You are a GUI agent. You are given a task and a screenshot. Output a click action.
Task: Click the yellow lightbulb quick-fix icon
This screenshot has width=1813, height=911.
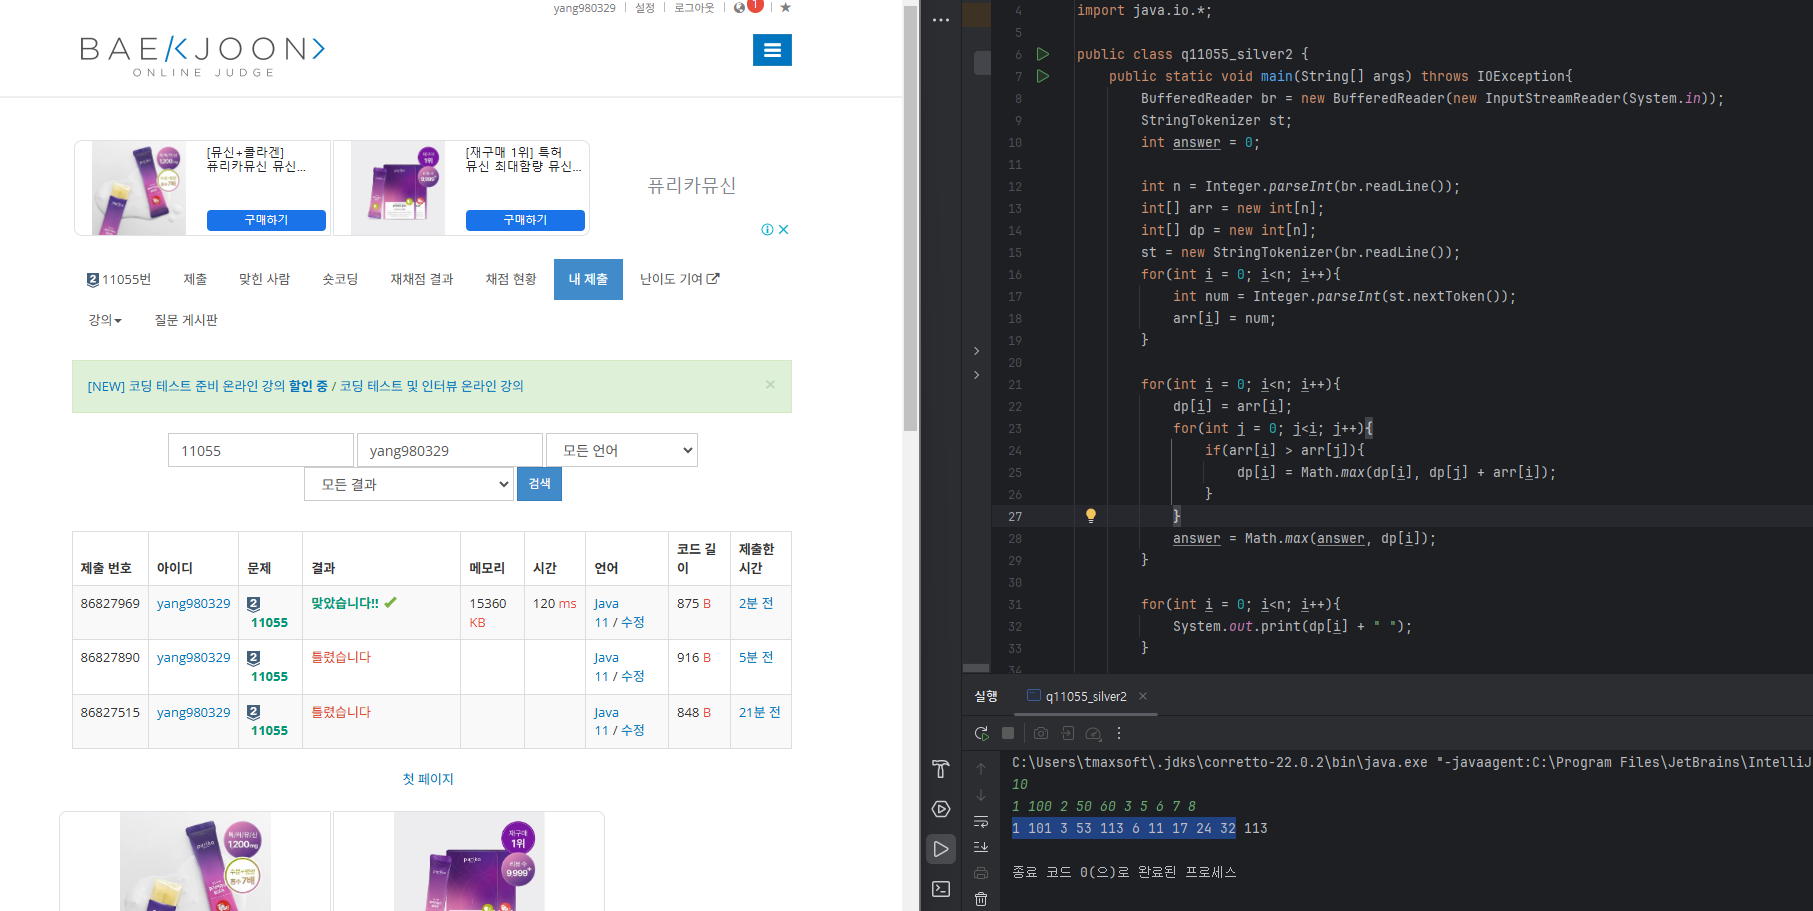click(1091, 516)
